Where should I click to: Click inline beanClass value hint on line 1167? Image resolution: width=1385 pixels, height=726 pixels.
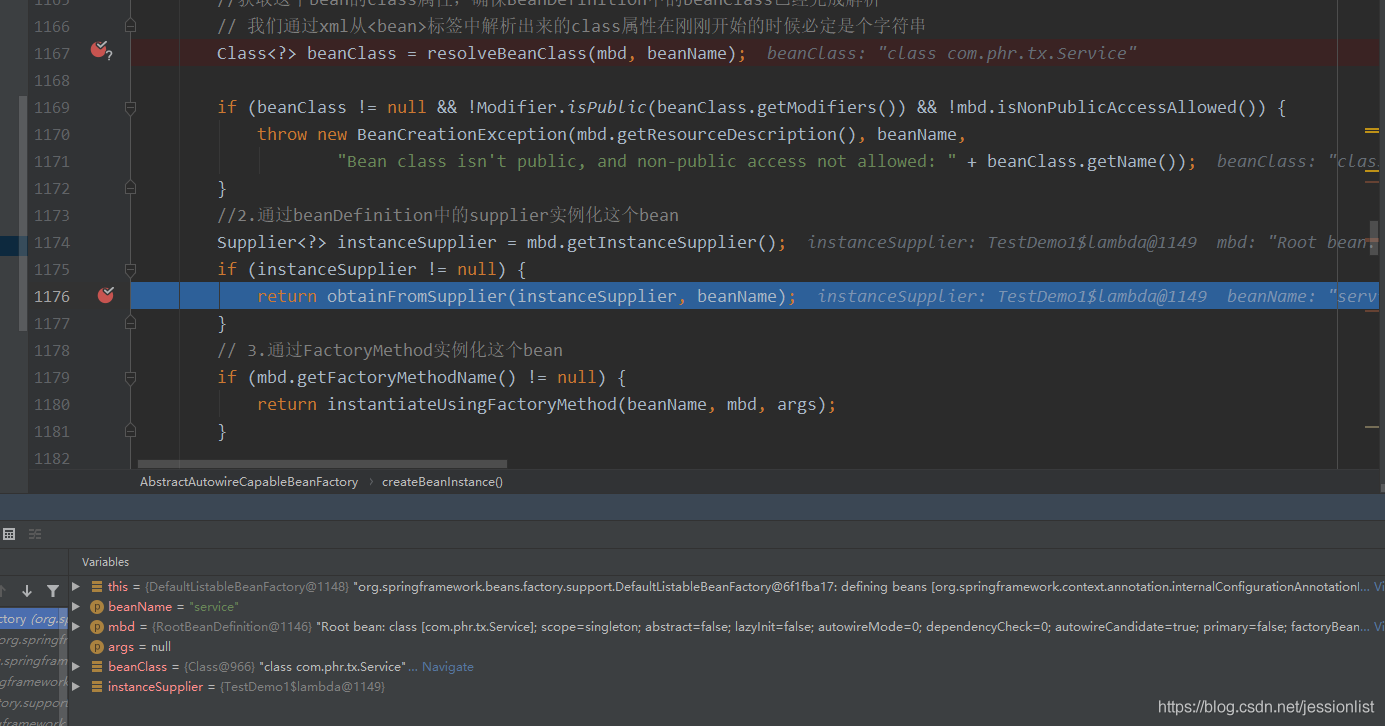[952, 53]
